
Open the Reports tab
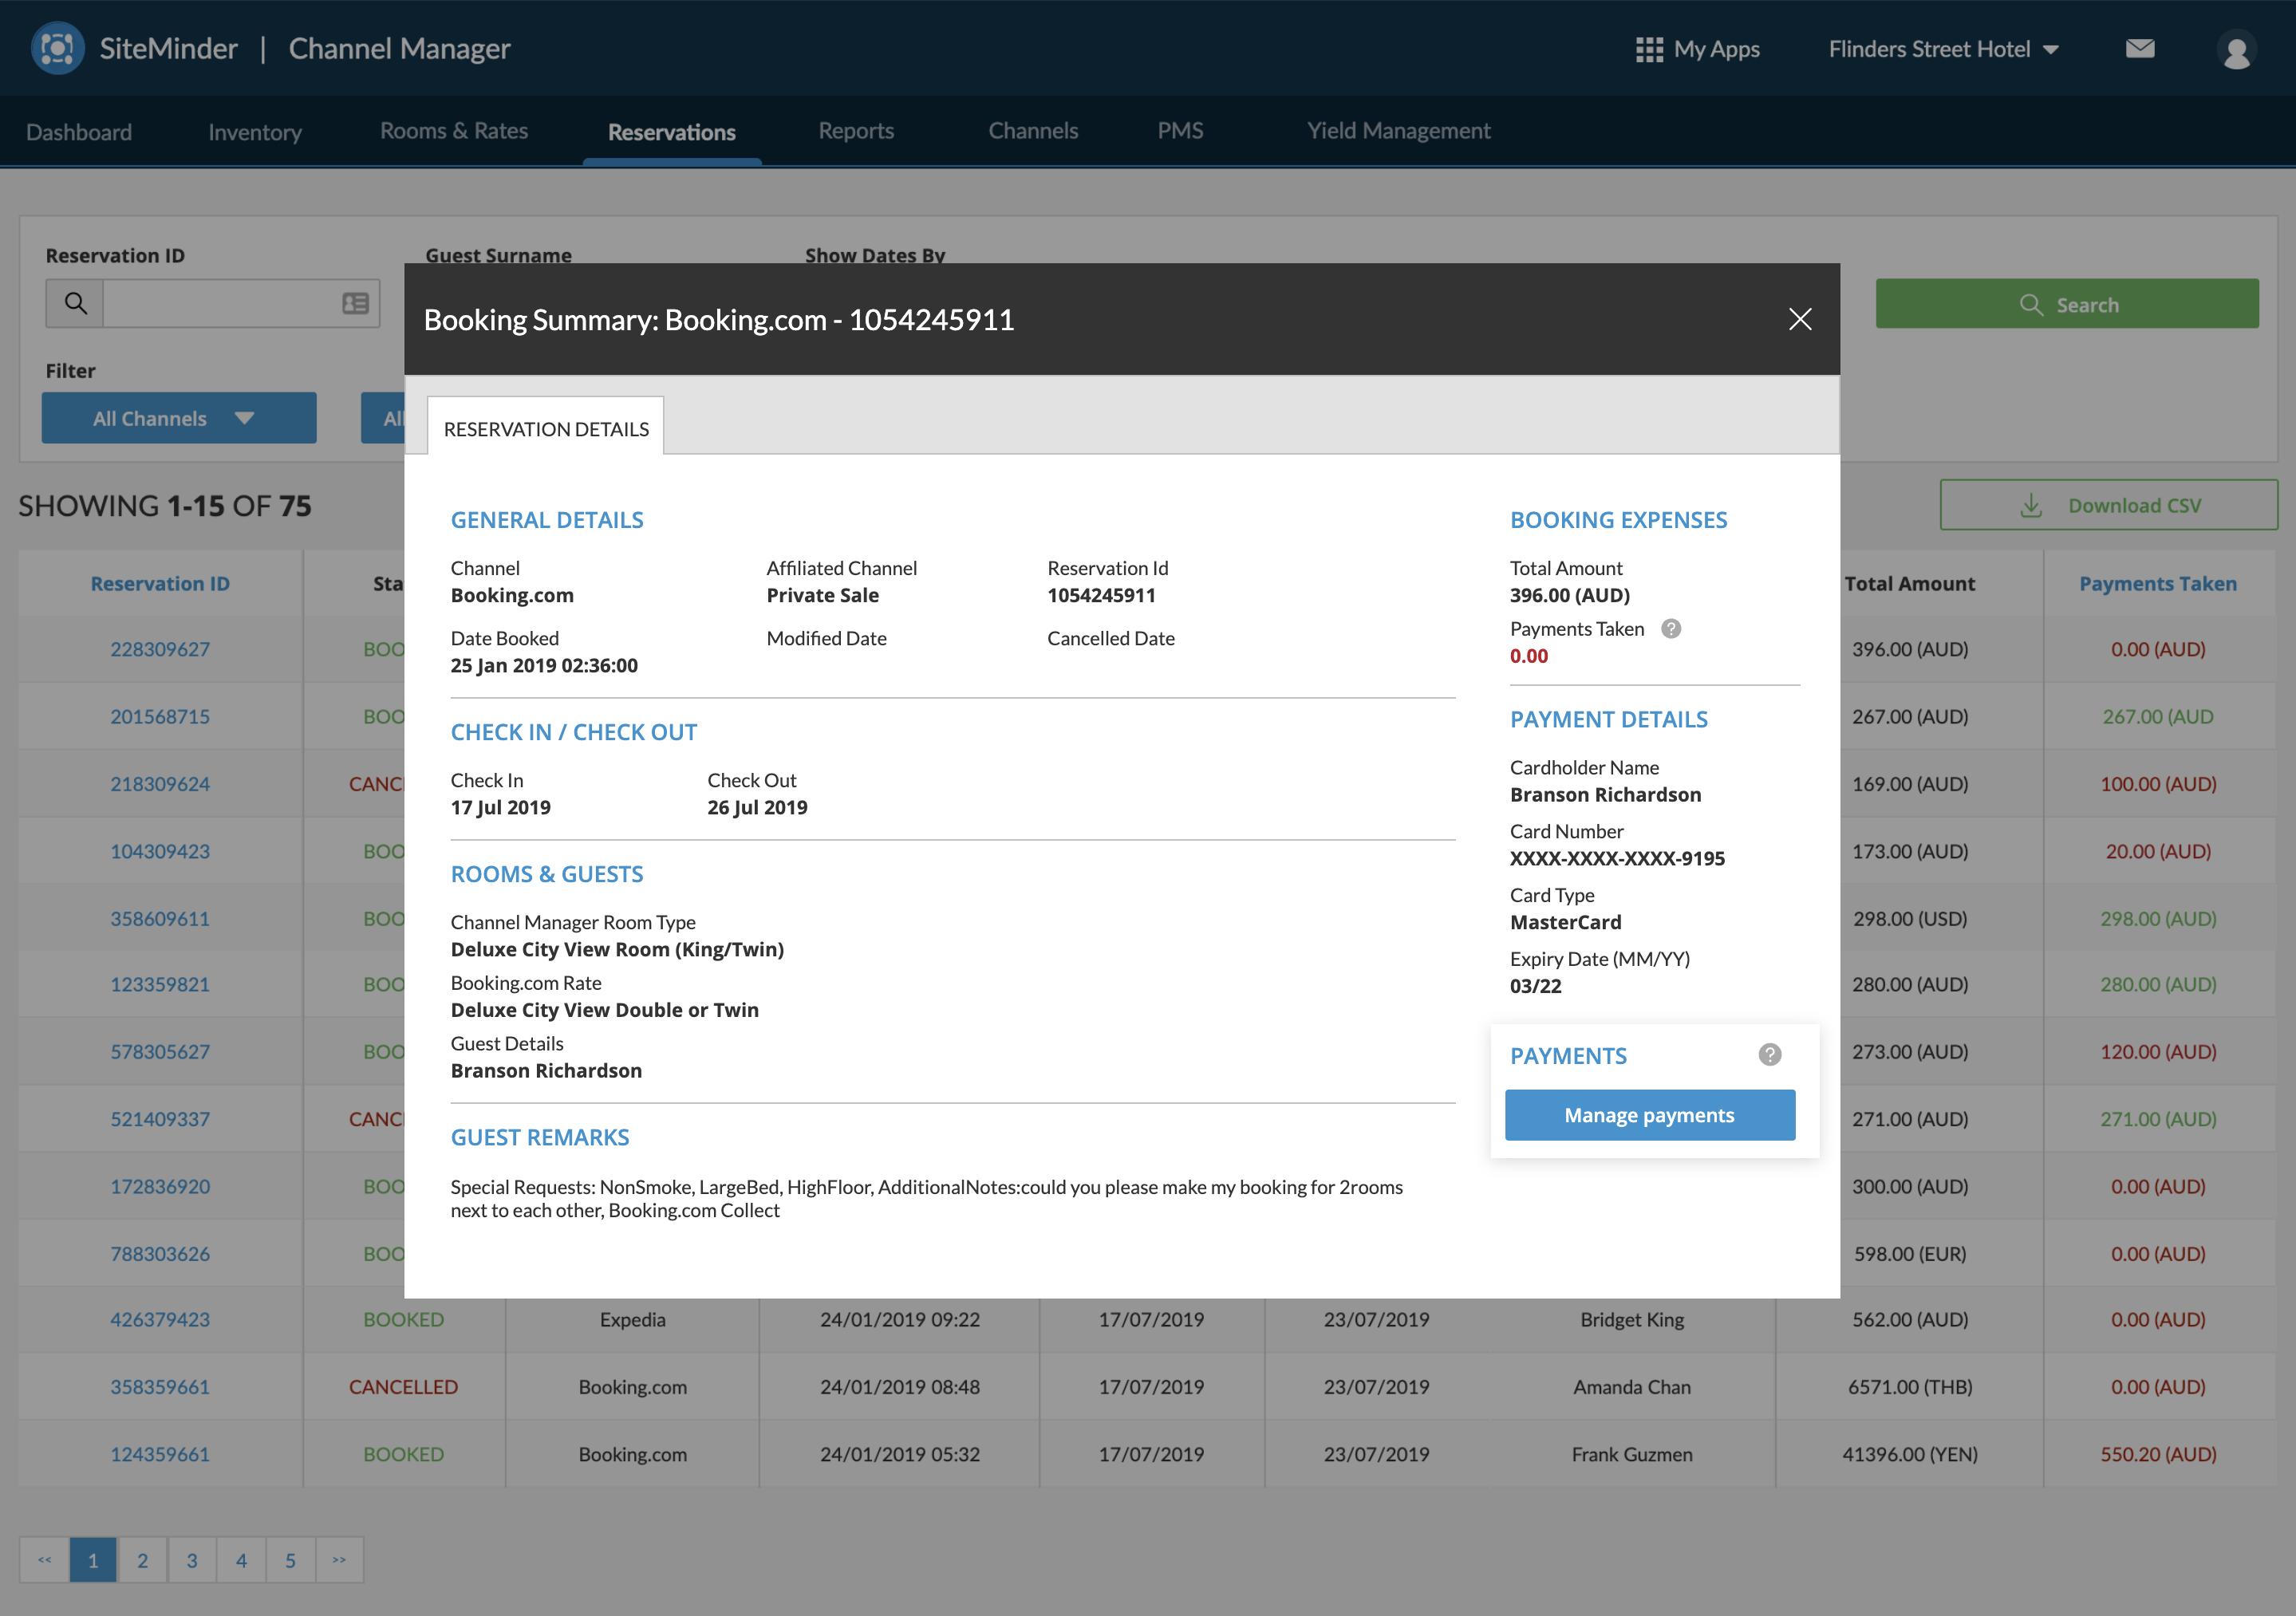click(856, 131)
